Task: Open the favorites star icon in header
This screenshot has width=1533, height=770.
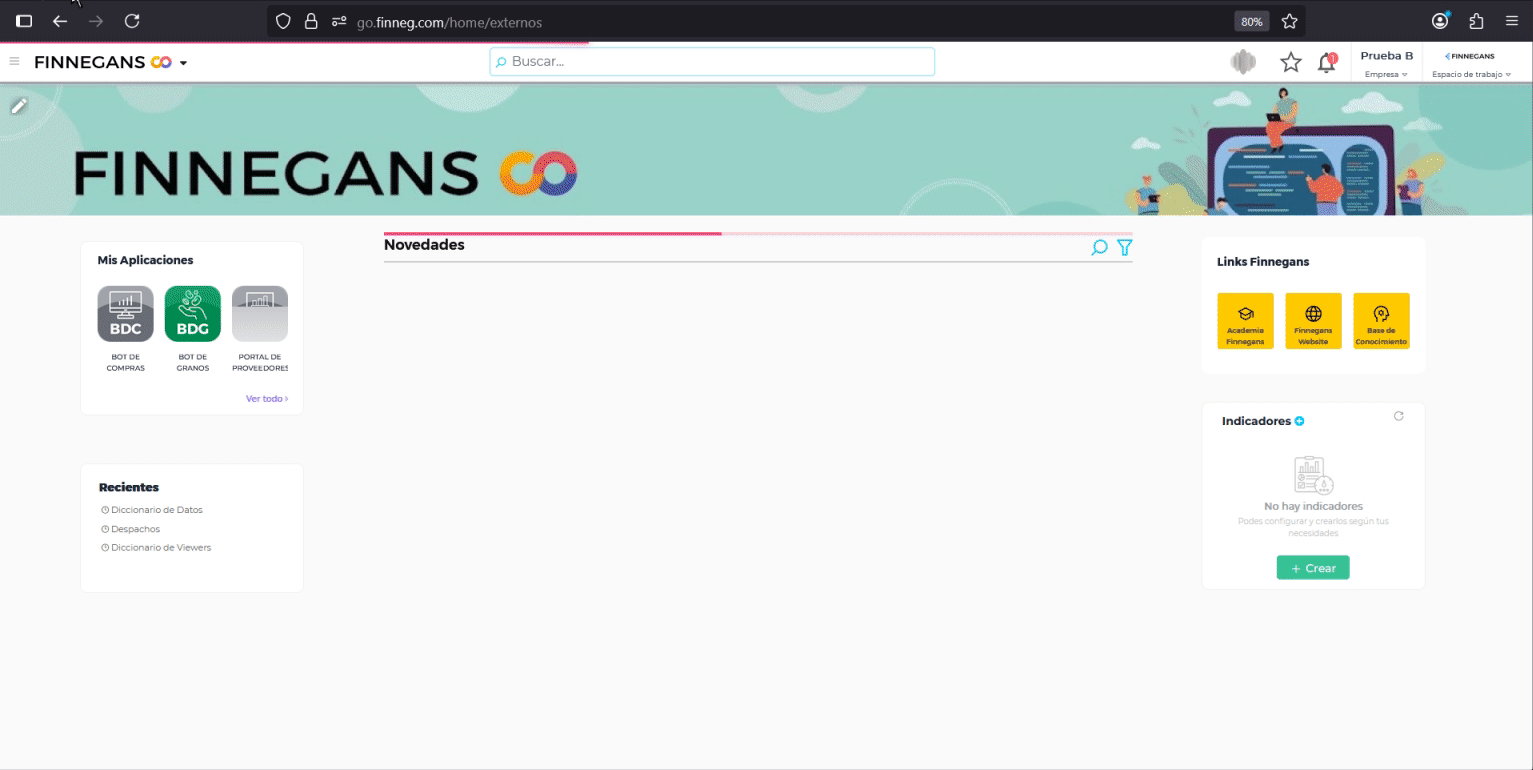Action: tap(1291, 62)
